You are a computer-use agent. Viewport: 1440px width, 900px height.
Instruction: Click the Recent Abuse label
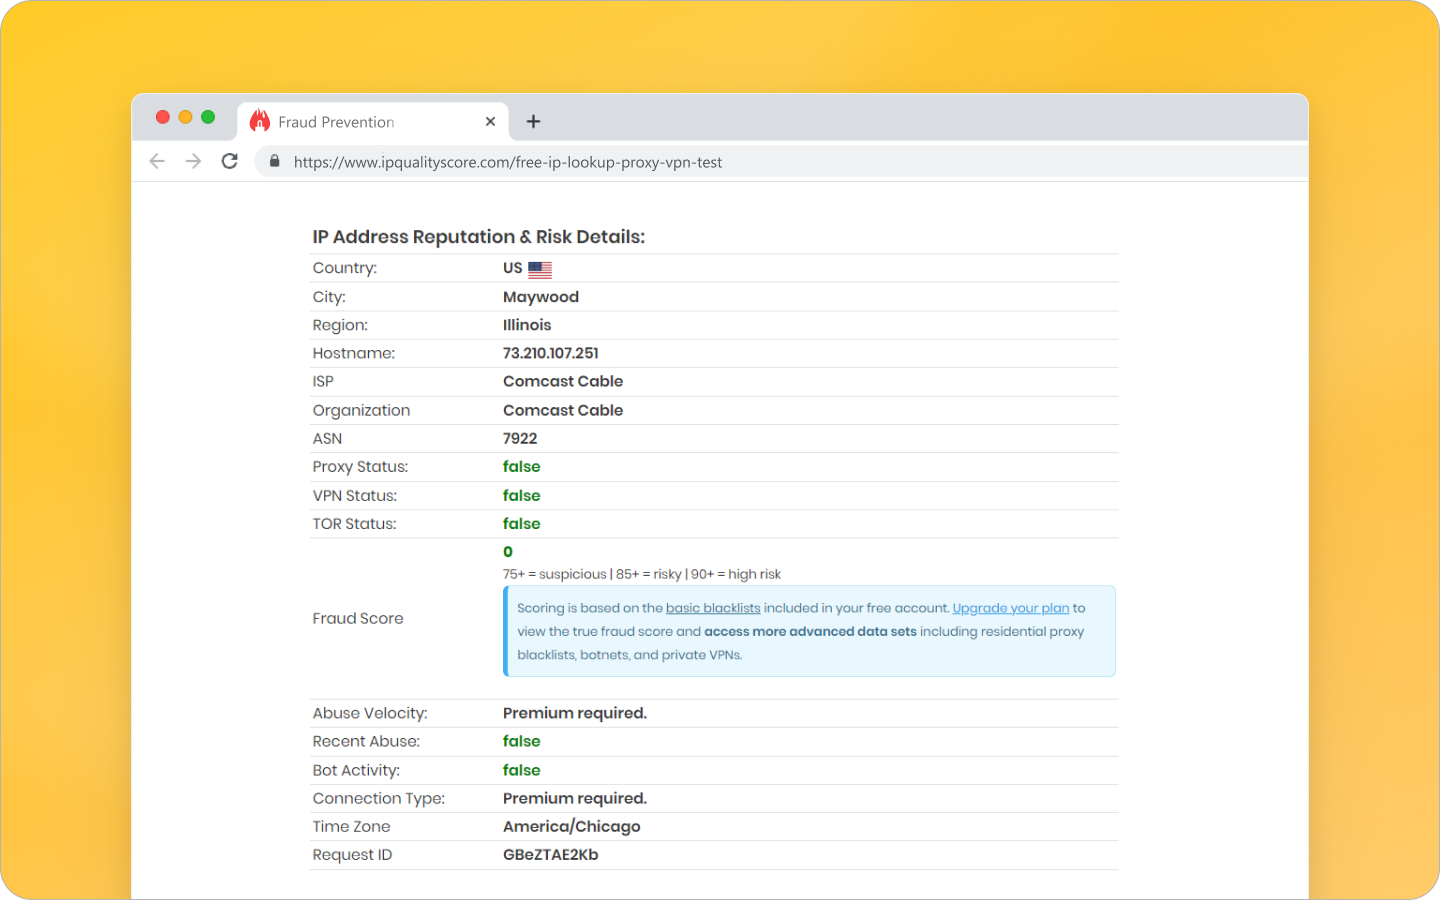[x=366, y=741]
